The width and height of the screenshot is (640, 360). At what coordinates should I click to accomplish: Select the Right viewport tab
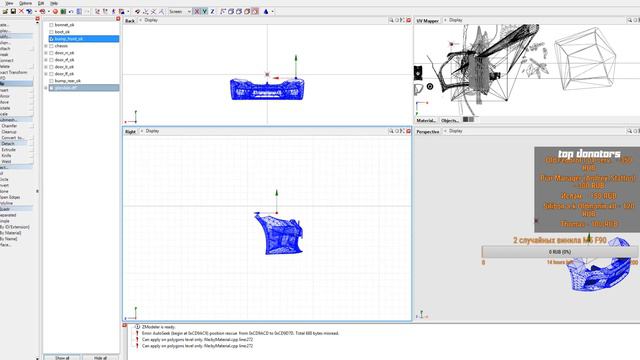[x=130, y=131]
